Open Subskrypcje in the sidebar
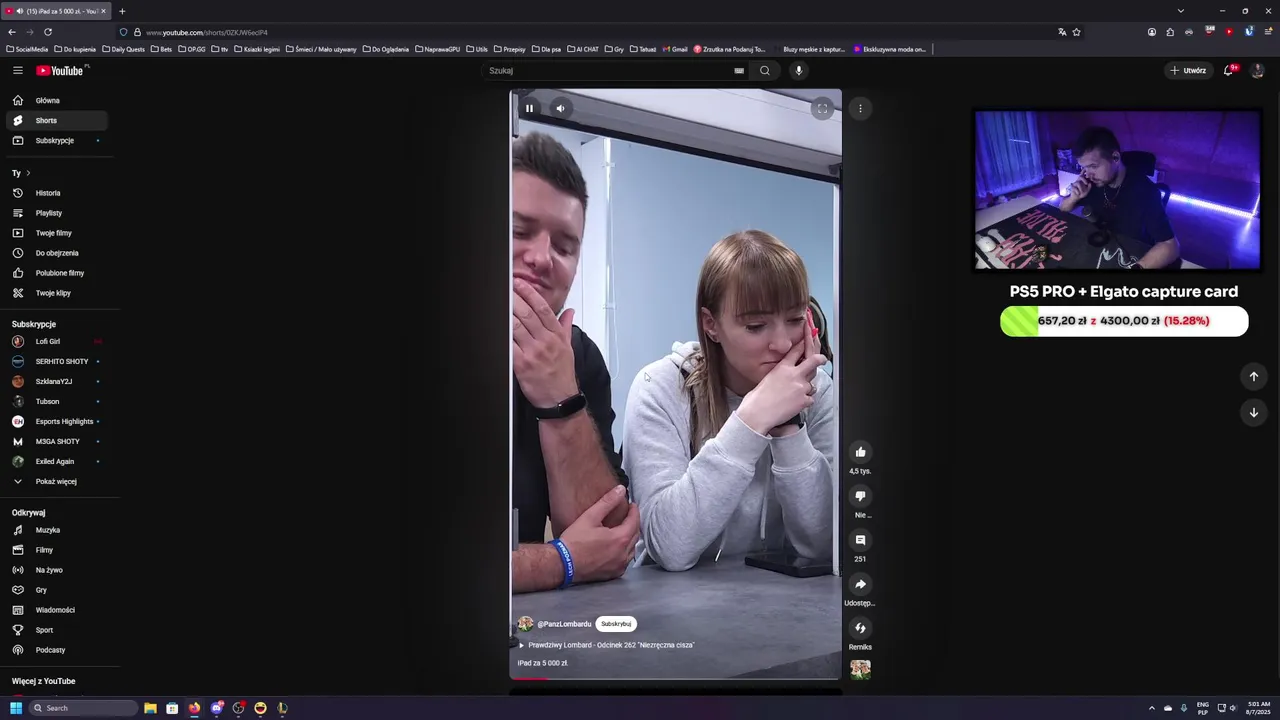Viewport: 1280px width, 720px height. point(56,140)
